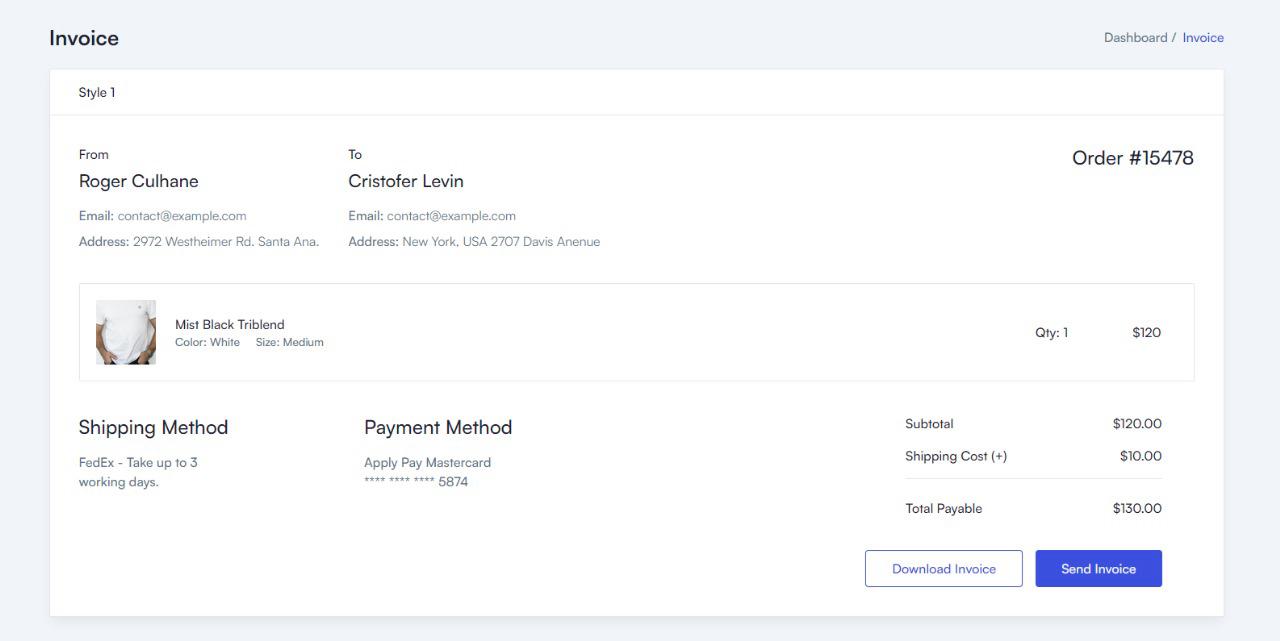Click the sender's contact@example.com email

(x=182, y=216)
